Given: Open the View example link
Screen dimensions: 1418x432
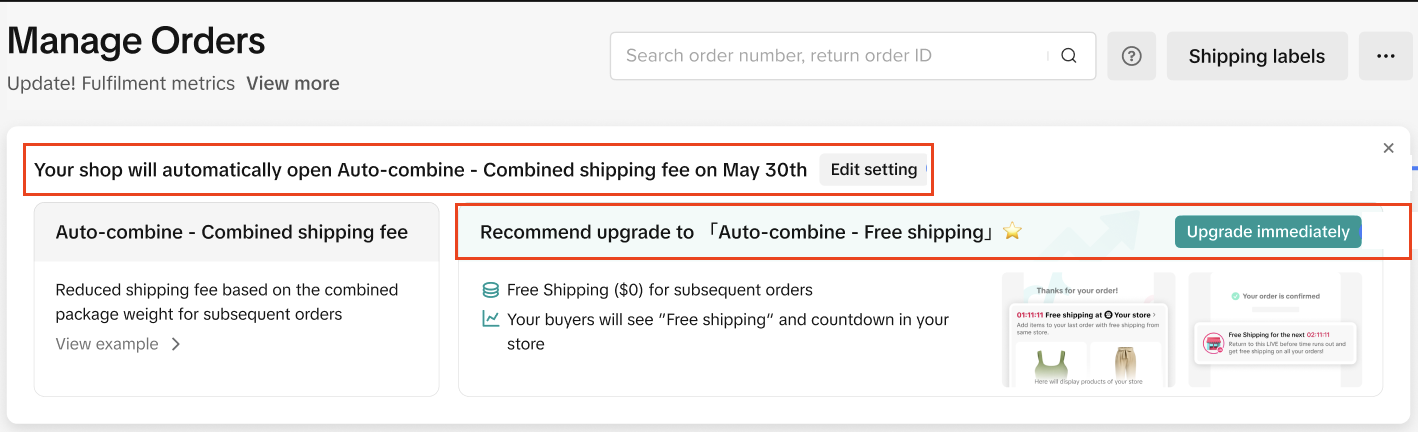Looking at the screenshot, I should (107, 344).
